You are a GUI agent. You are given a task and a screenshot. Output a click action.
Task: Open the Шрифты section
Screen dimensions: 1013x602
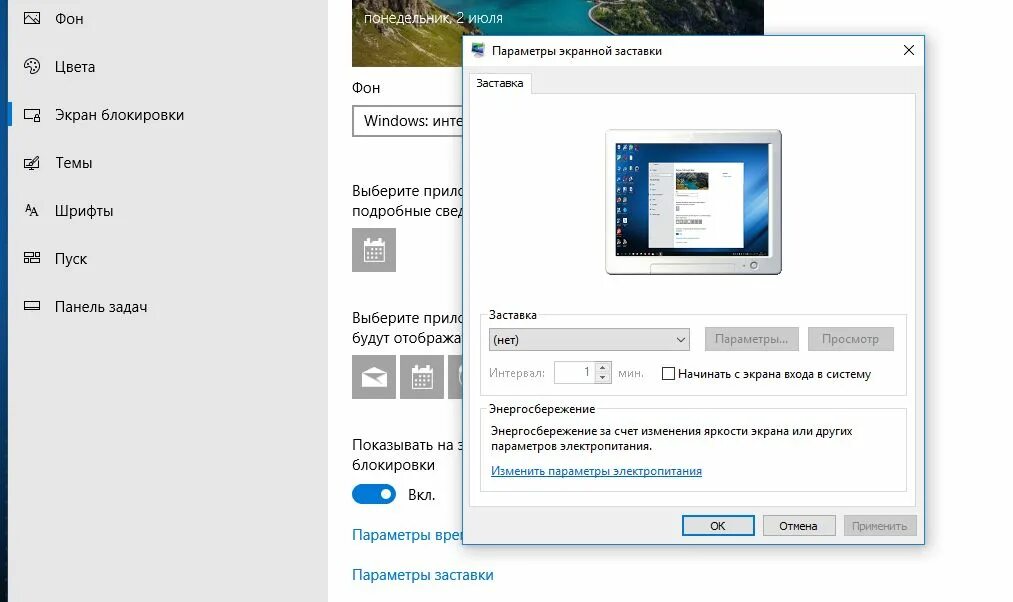84,211
